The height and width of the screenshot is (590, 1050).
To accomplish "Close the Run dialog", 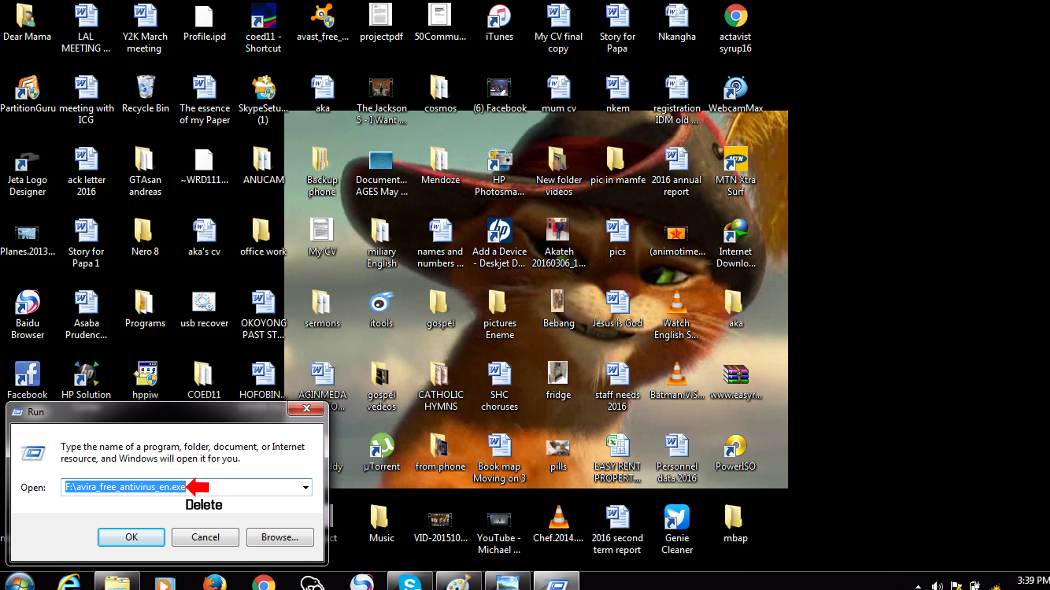I will [x=306, y=409].
